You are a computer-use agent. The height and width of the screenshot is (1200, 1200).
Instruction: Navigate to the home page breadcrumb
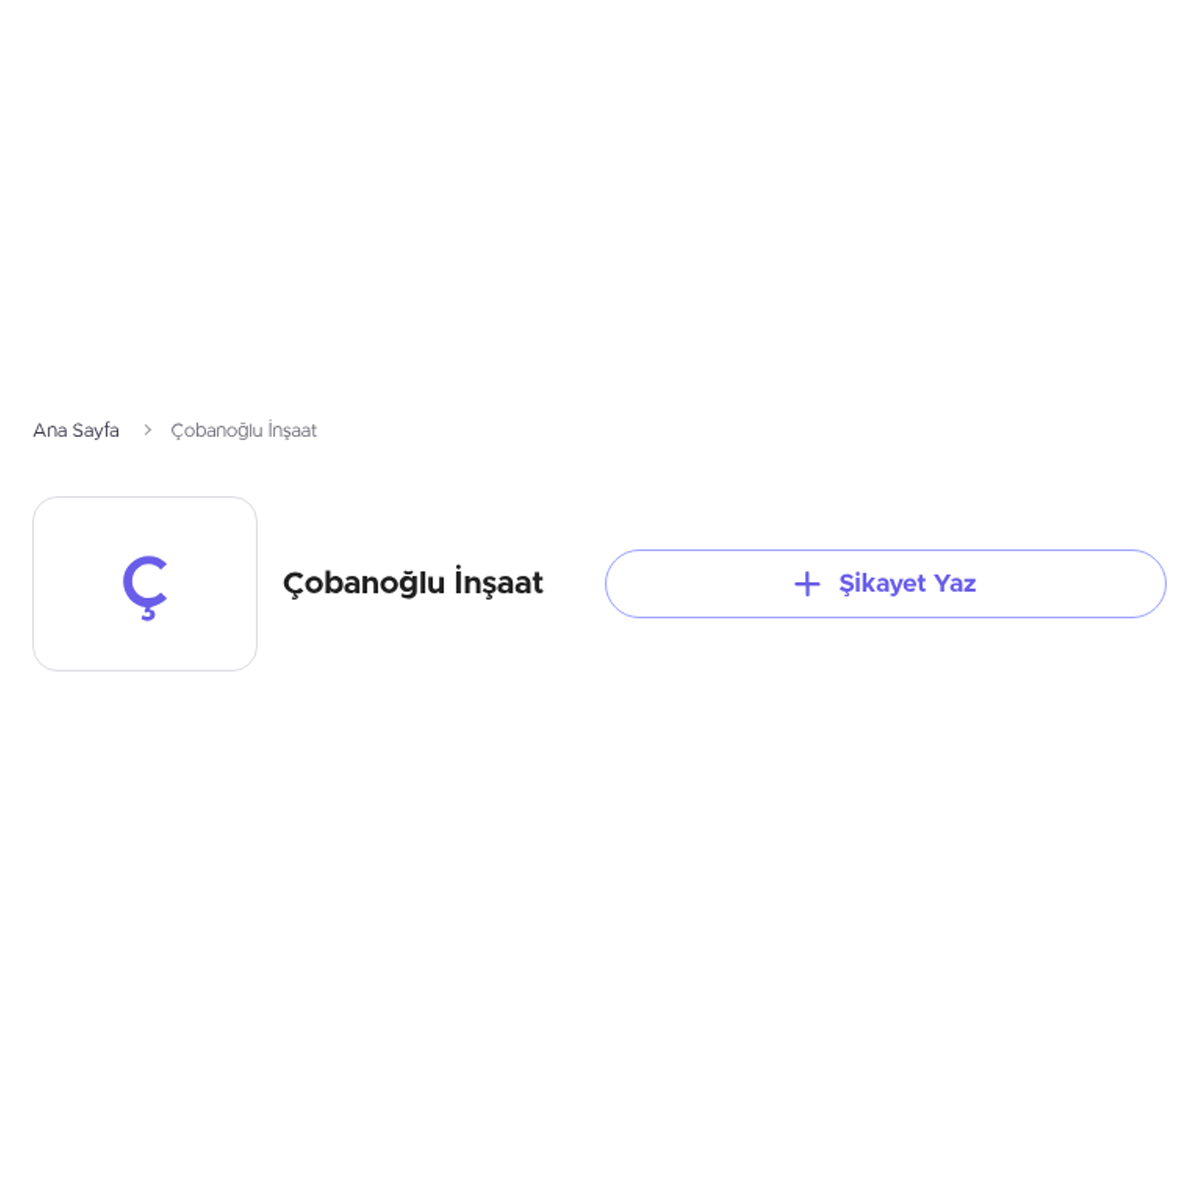(x=76, y=431)
